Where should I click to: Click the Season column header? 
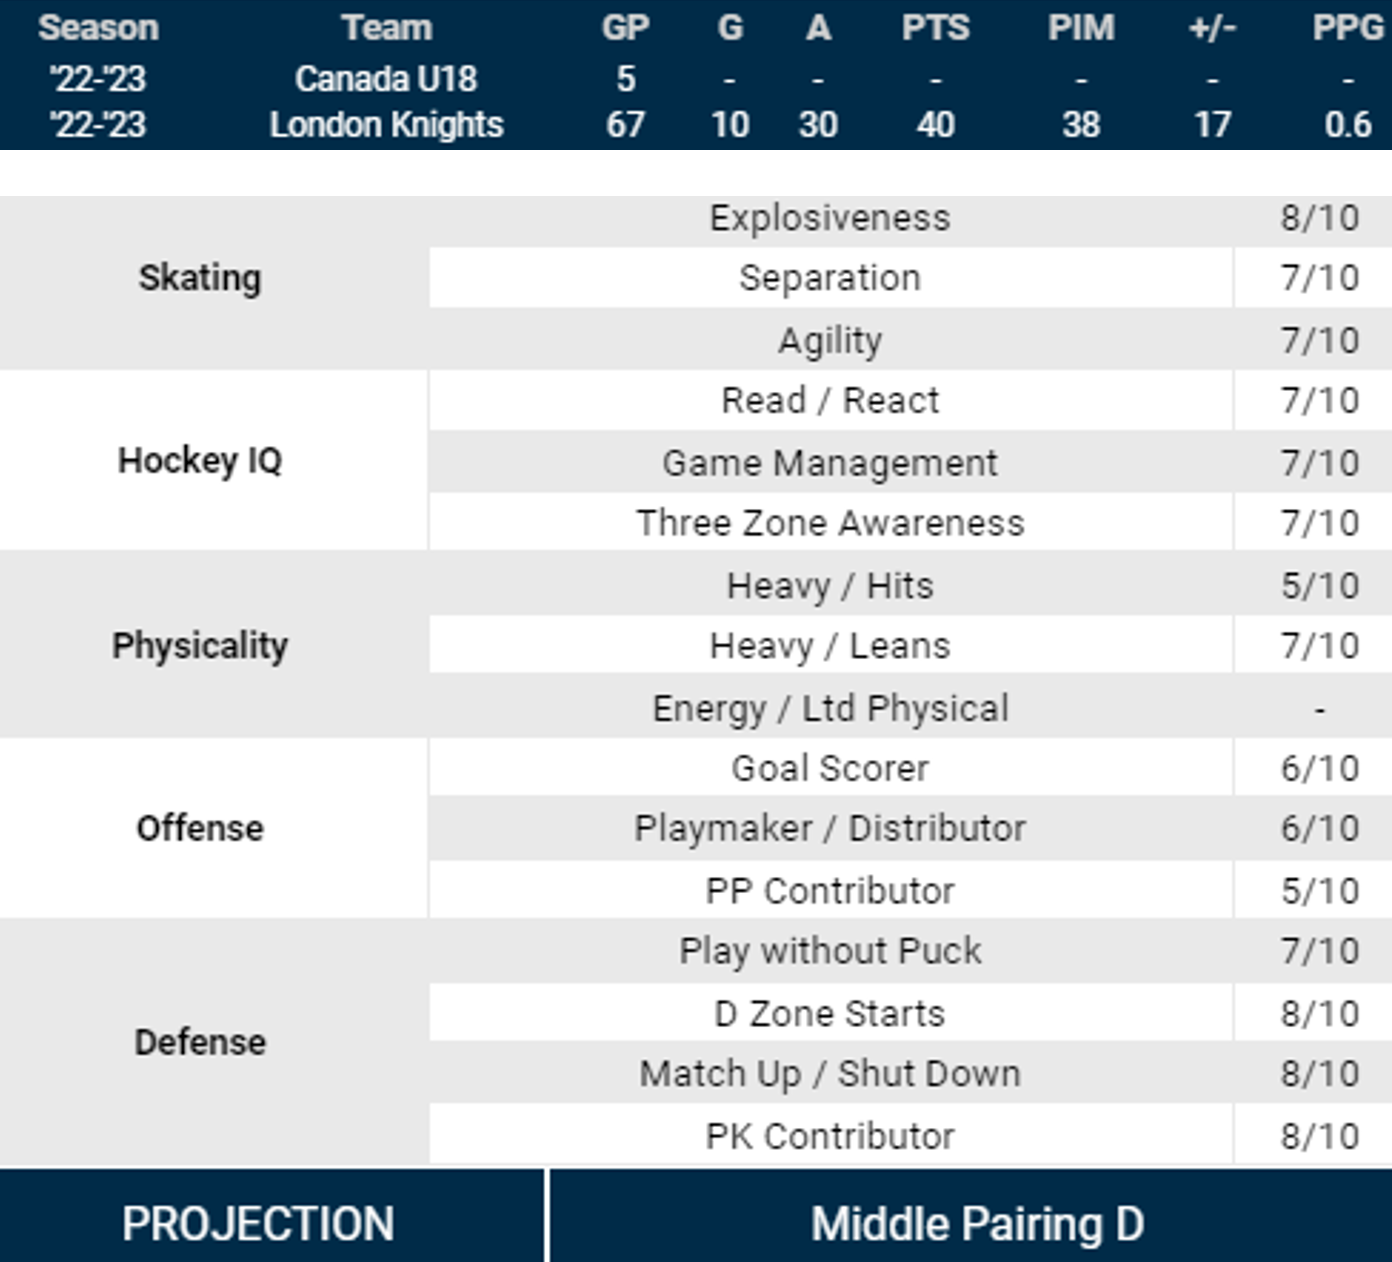98,28
